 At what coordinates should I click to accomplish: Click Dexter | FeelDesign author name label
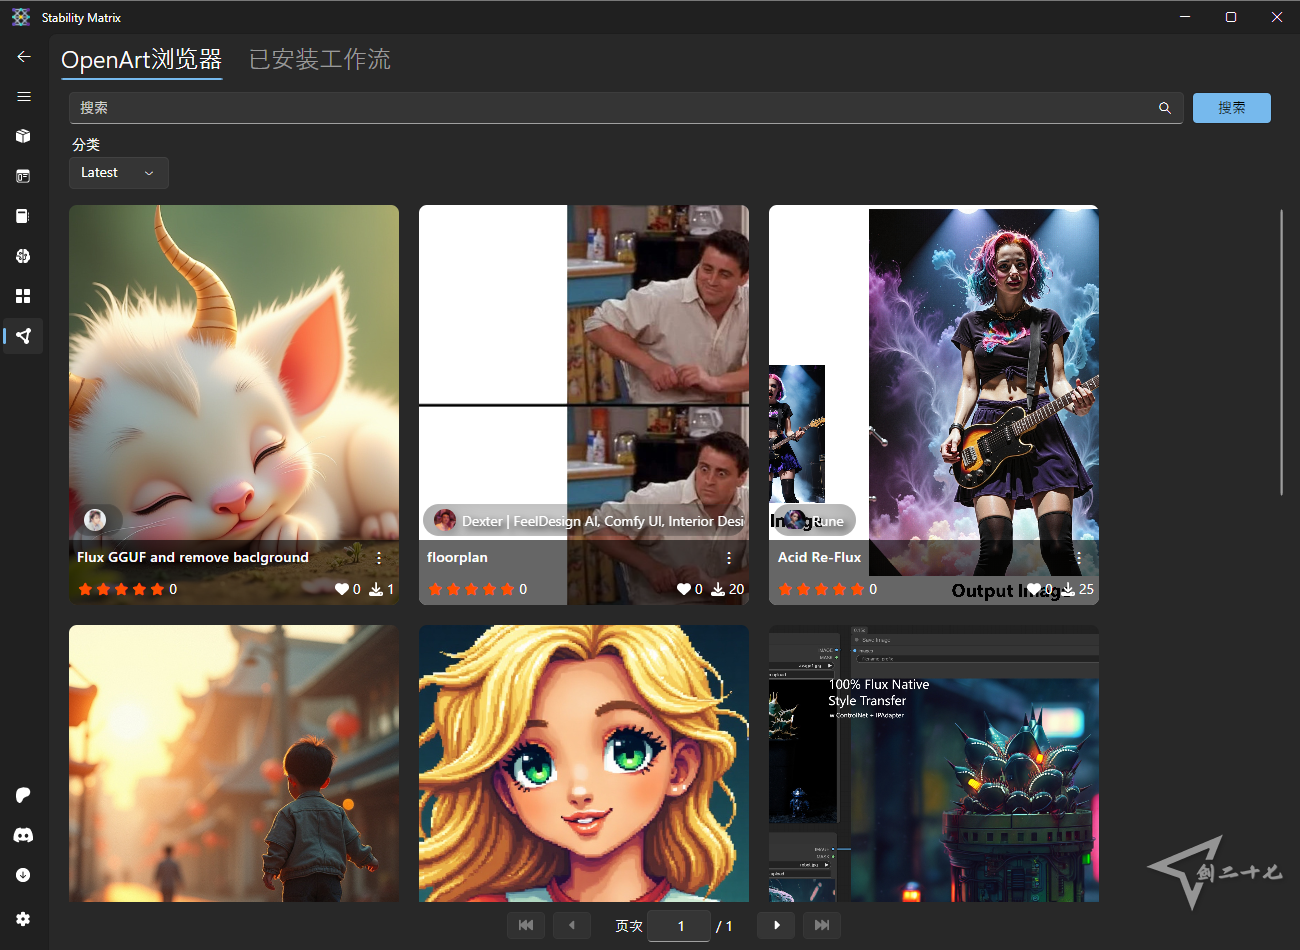(x=602, y=521)
